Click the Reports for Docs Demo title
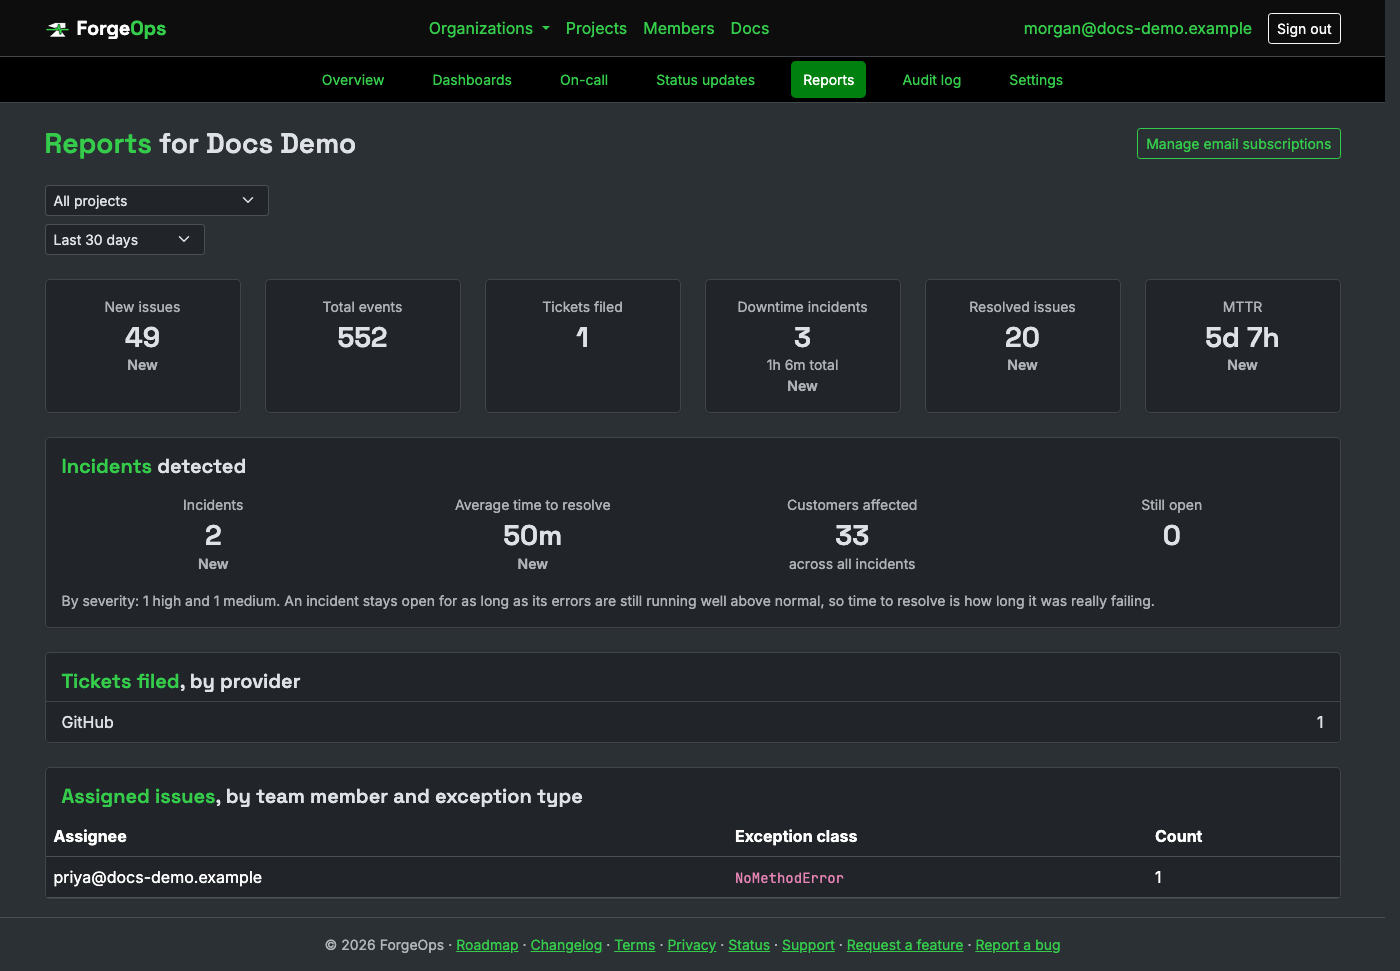 (x=200, y=144)
